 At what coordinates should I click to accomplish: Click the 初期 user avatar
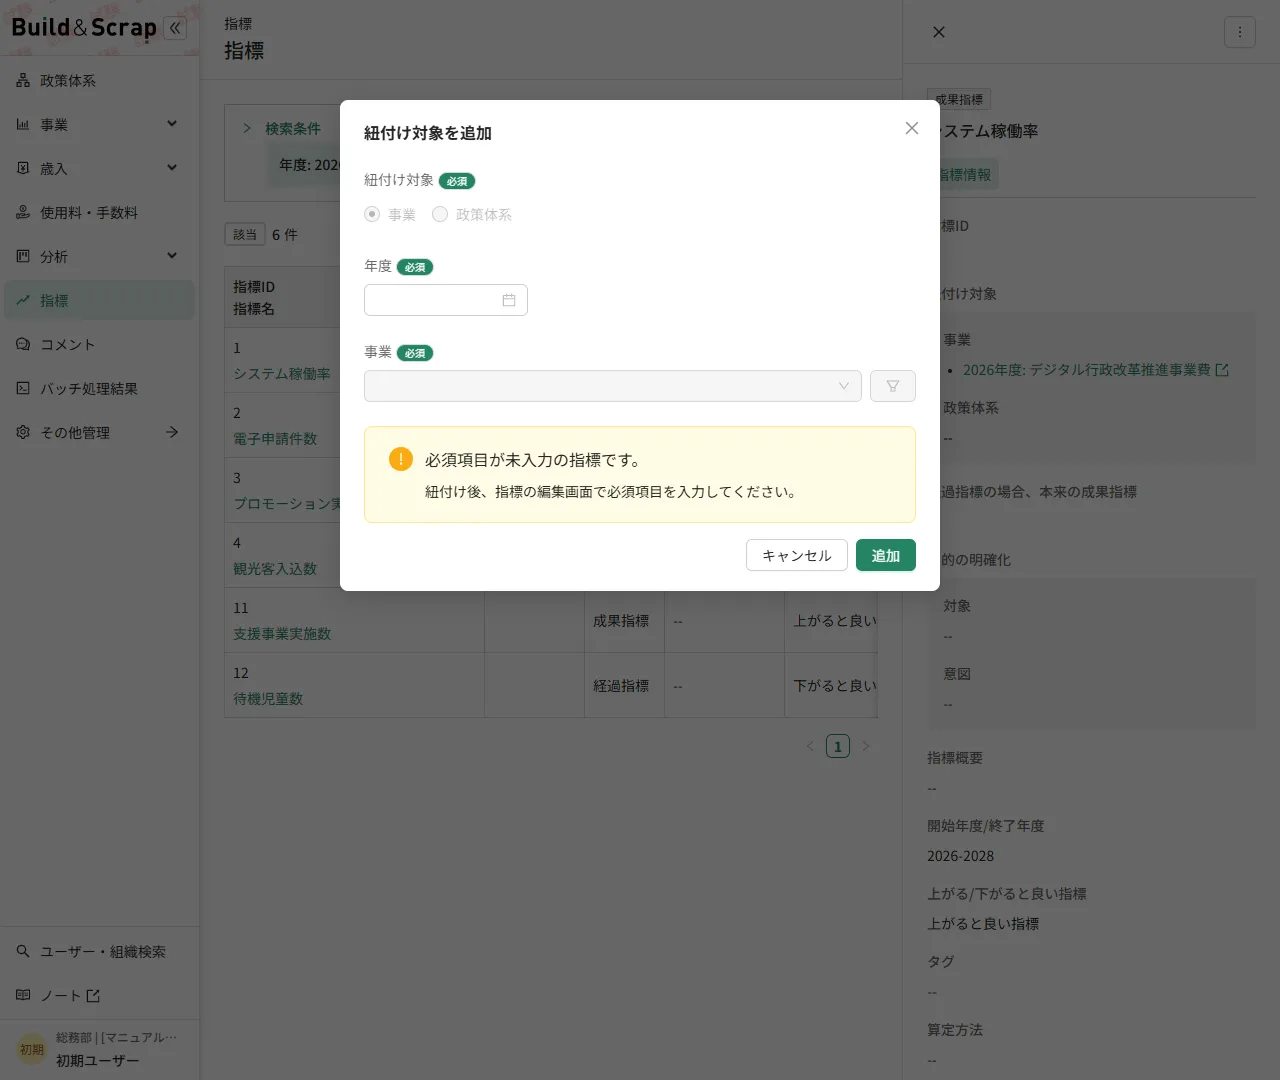point(32,1049)
